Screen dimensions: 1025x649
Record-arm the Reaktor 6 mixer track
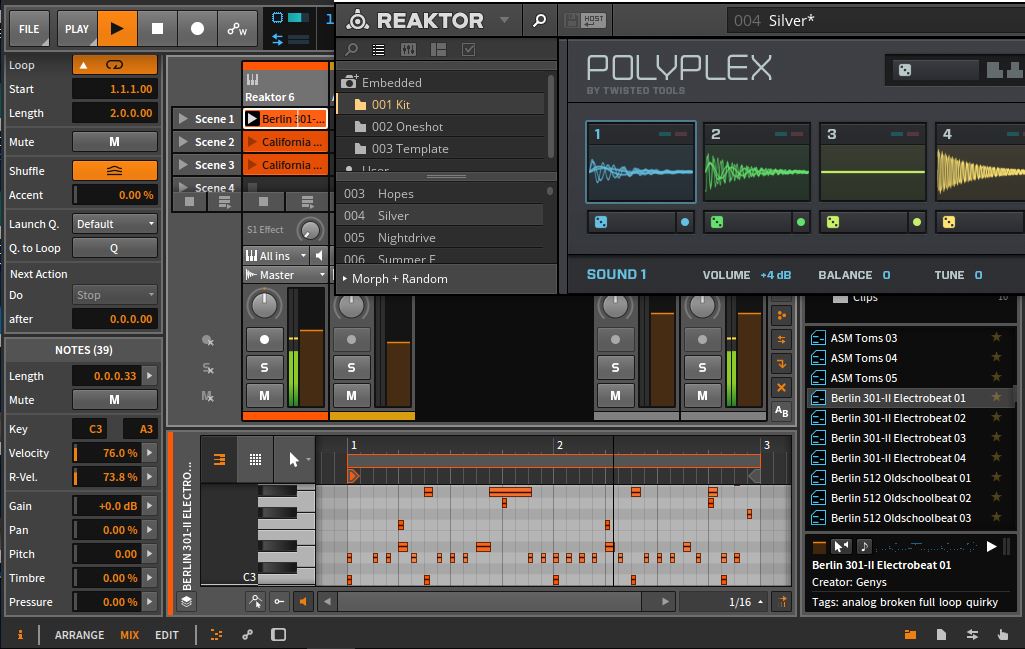click(x=264, y=340)
